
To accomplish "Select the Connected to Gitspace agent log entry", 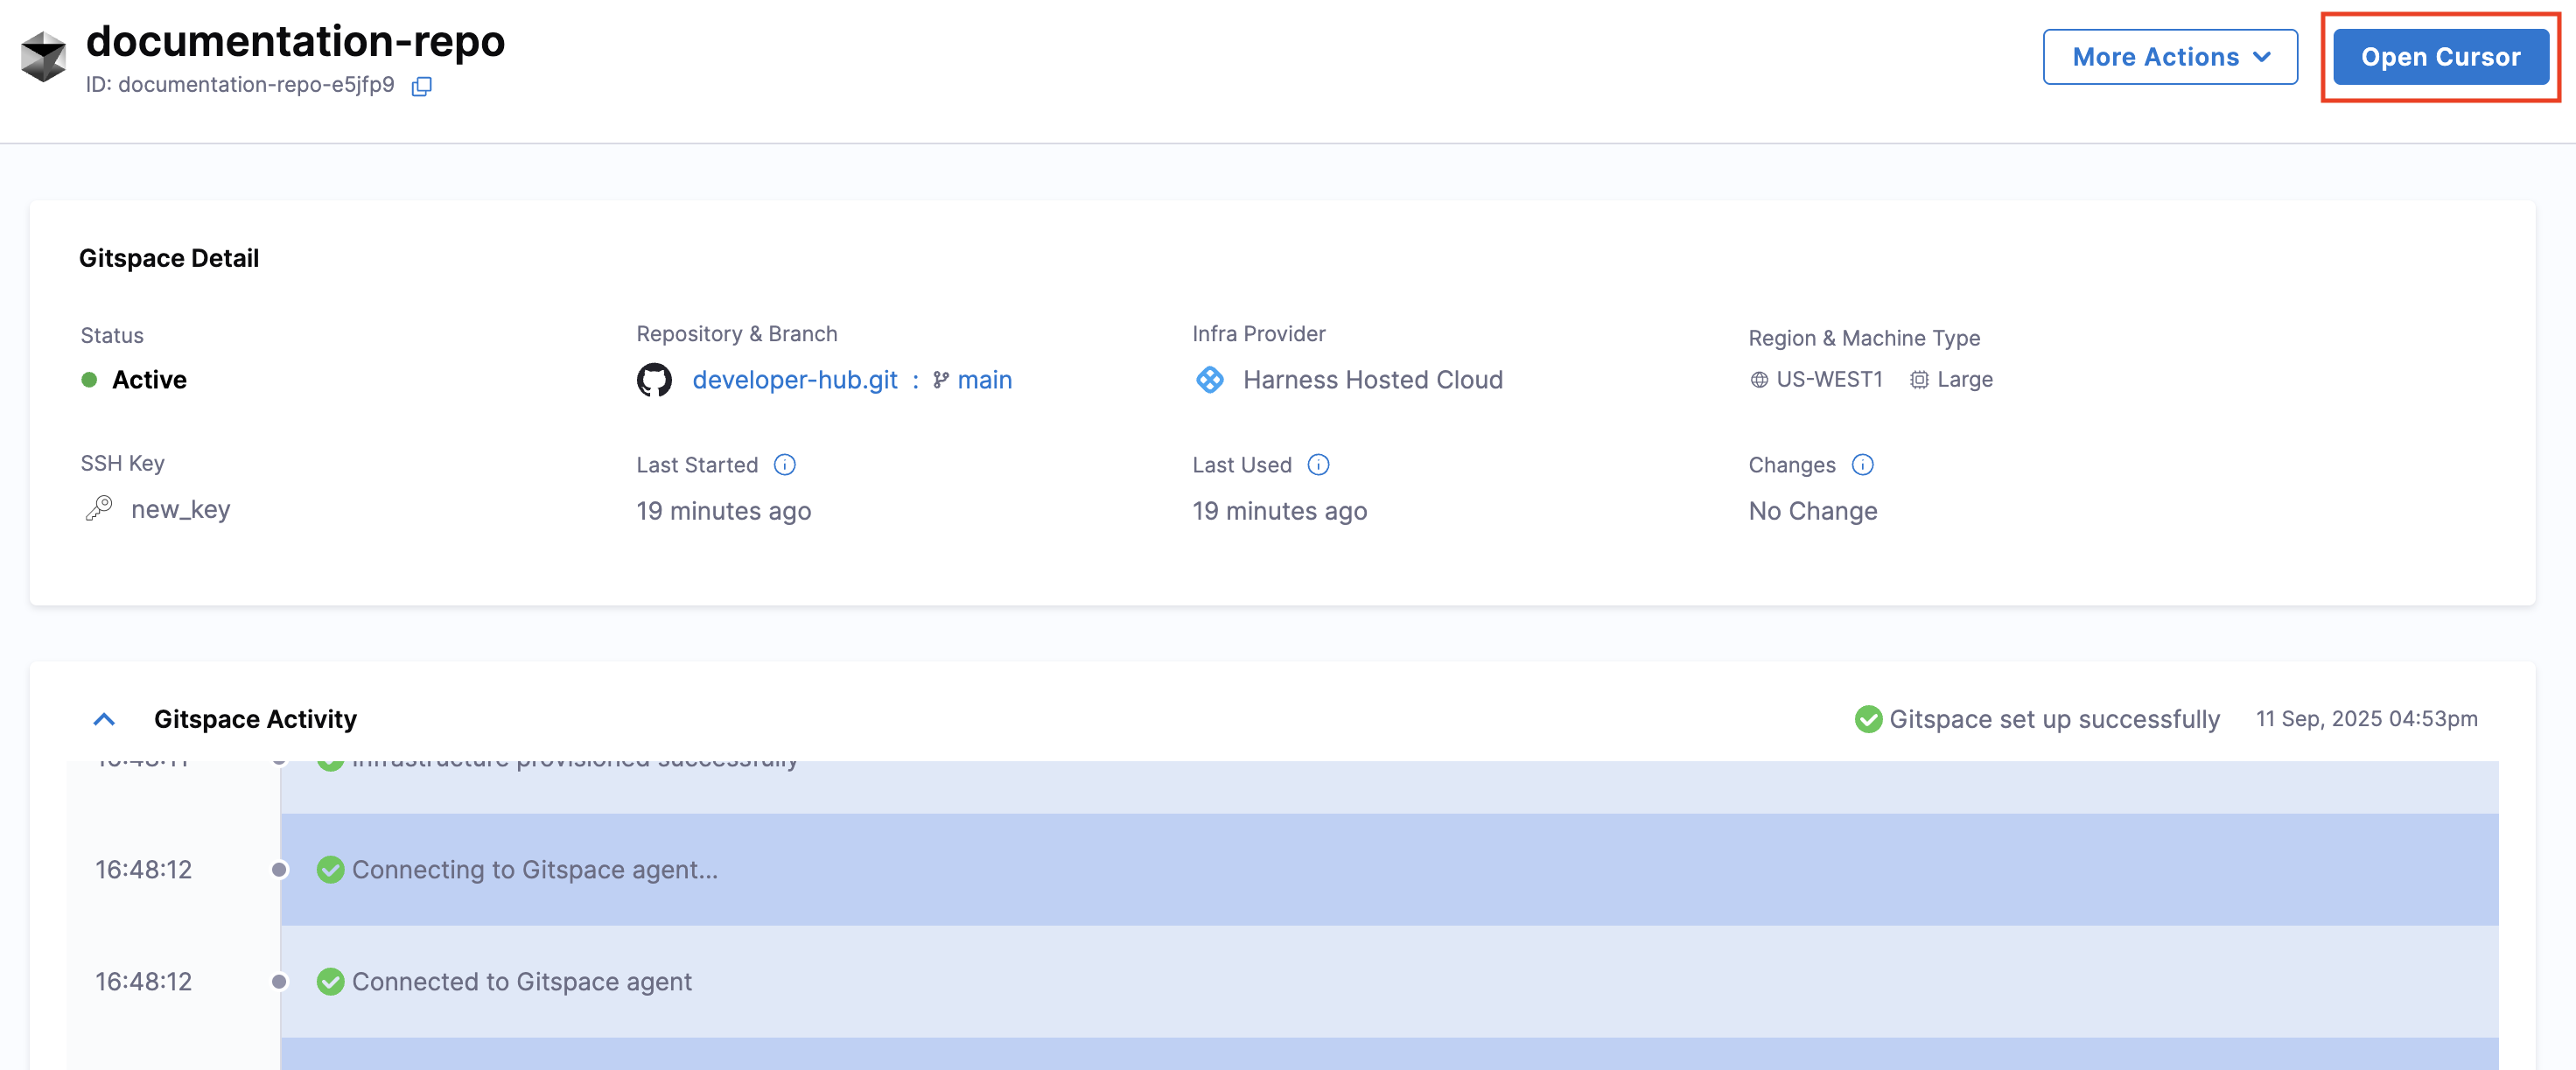I will tap(521, 981).
